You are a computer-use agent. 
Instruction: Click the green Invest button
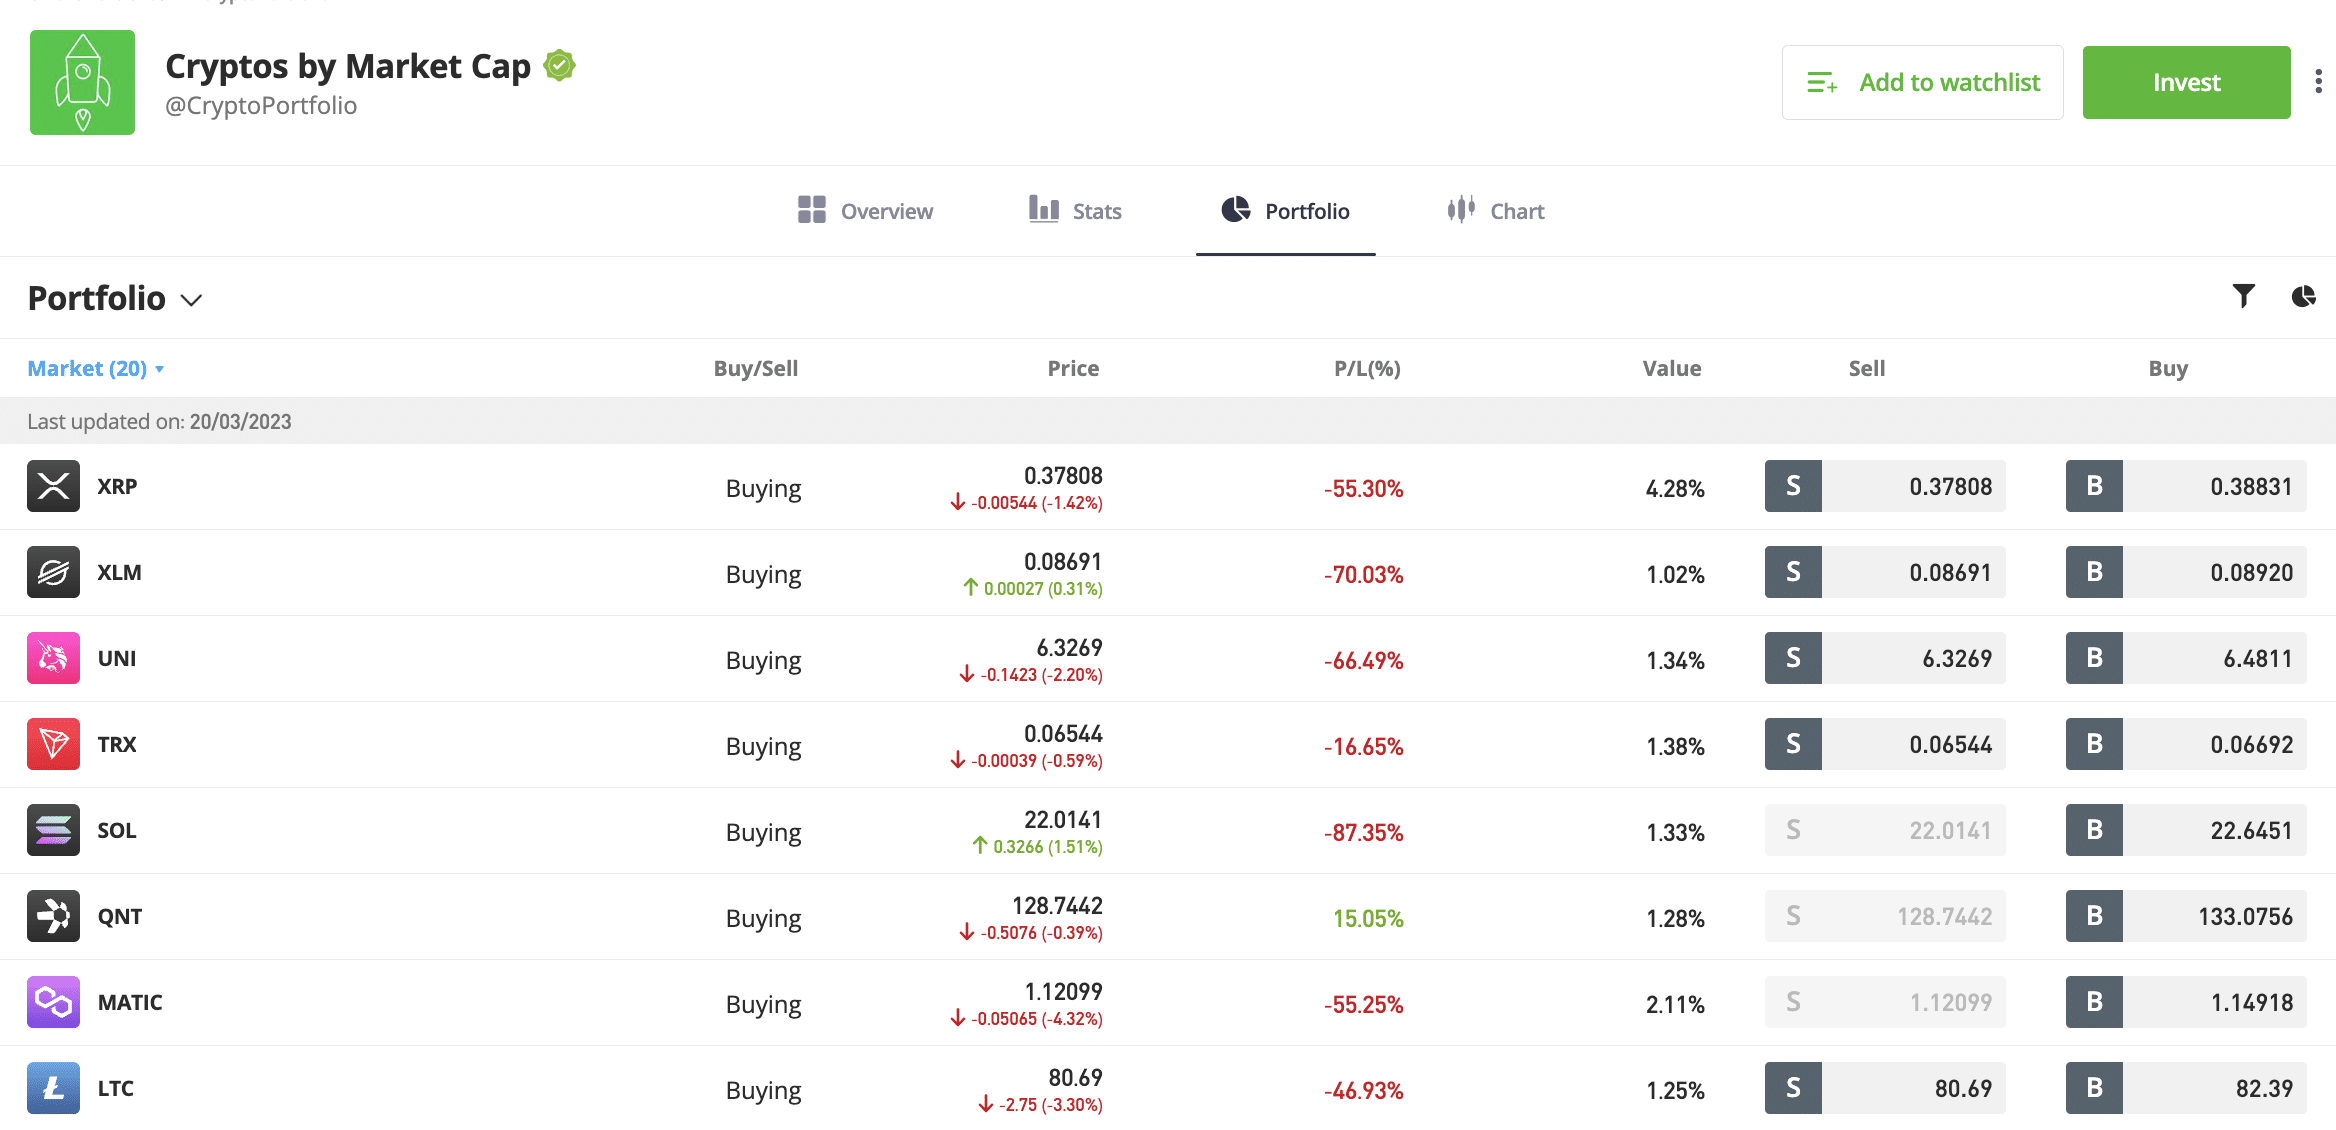point(2186,82)
